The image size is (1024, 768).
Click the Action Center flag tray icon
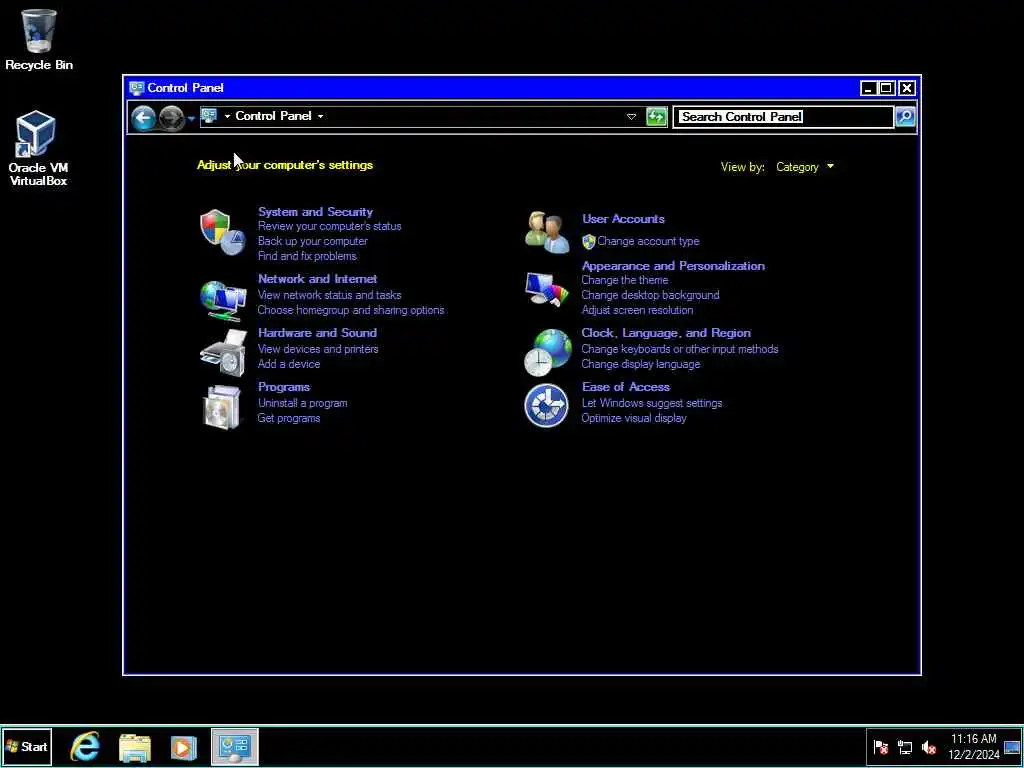(881, 748)
